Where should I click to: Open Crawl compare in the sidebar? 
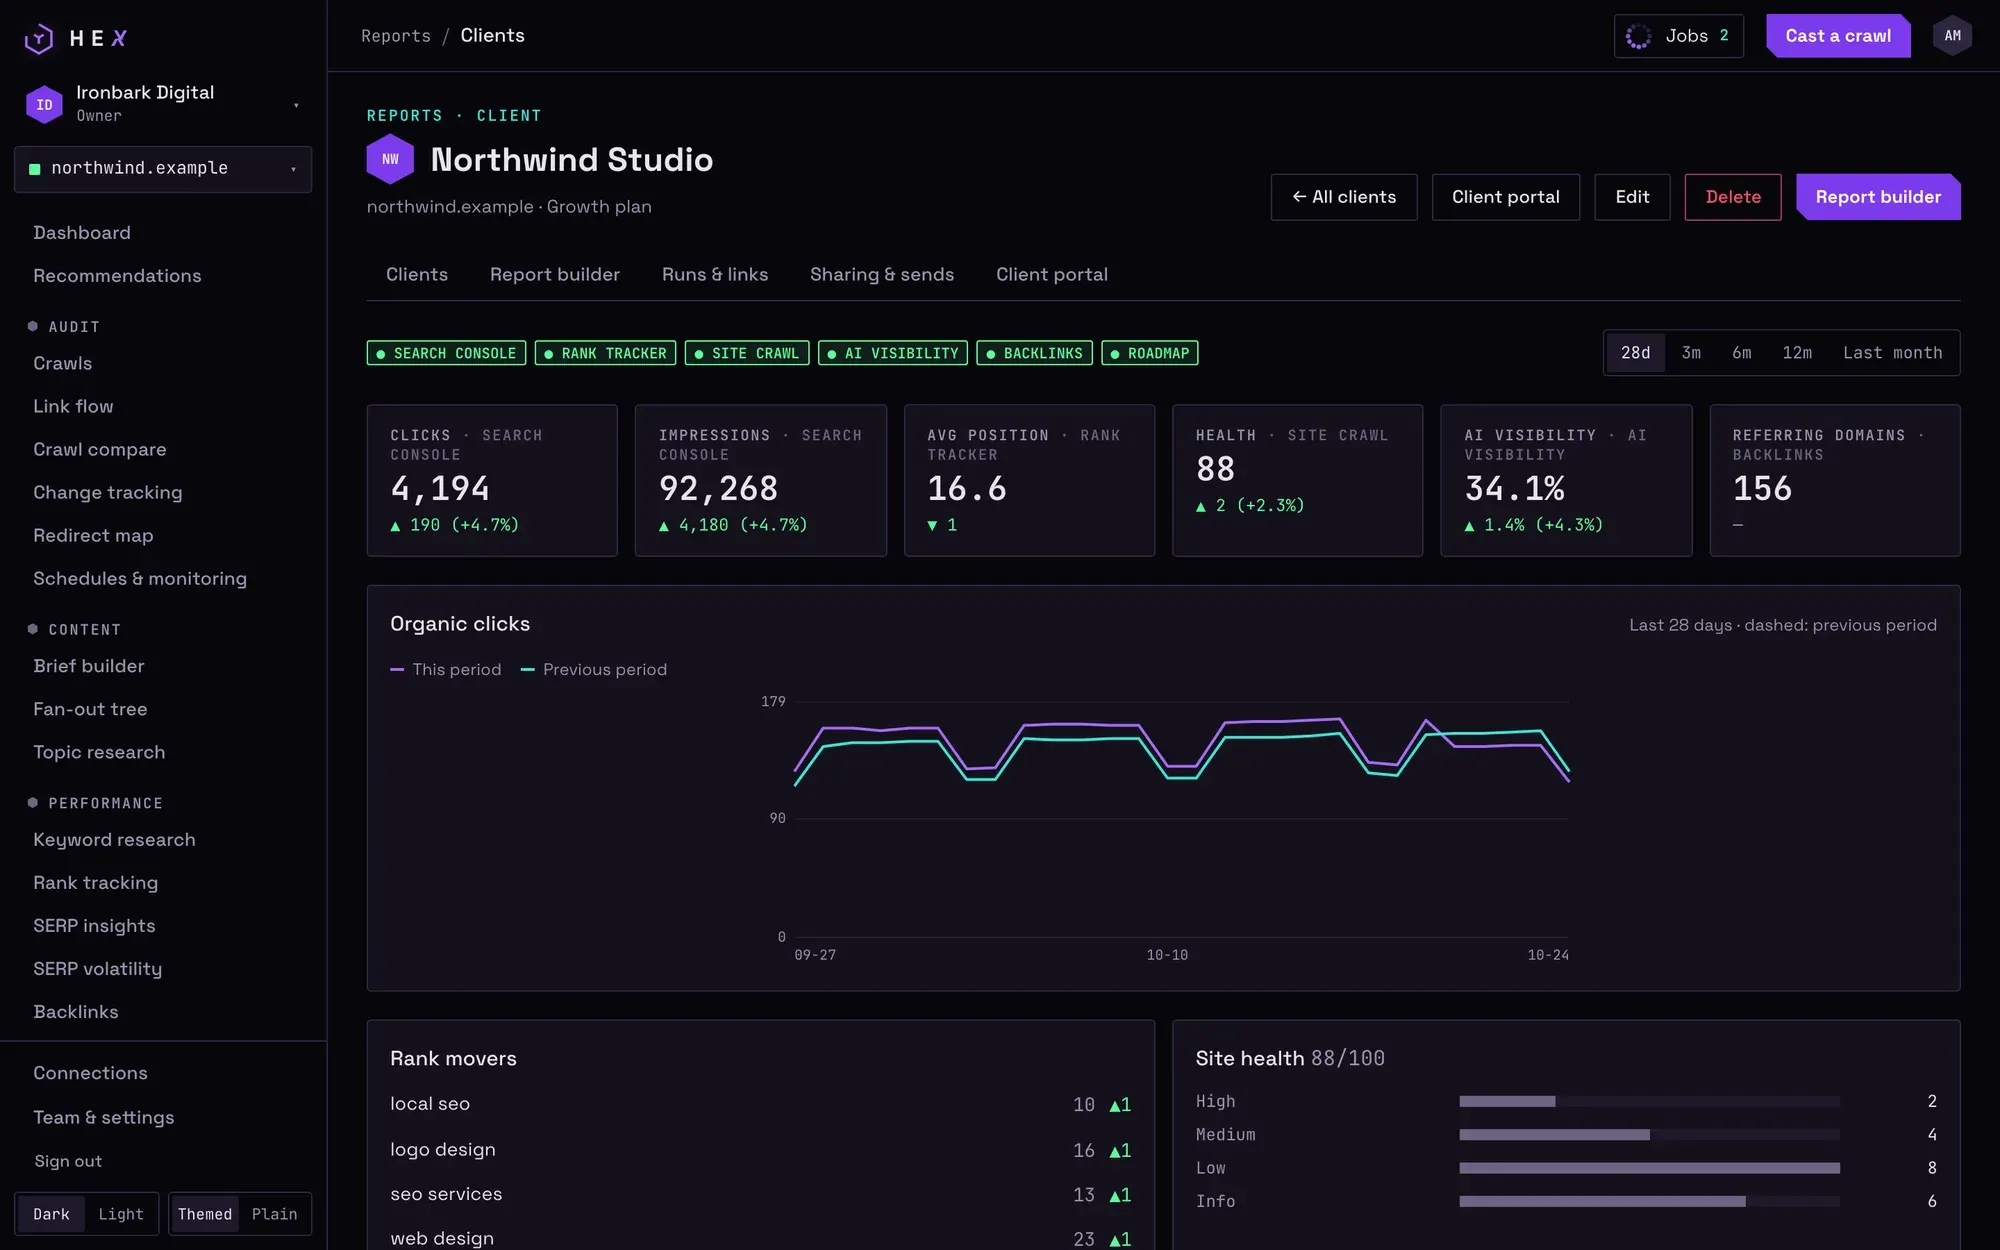click(x=100, y=450)
